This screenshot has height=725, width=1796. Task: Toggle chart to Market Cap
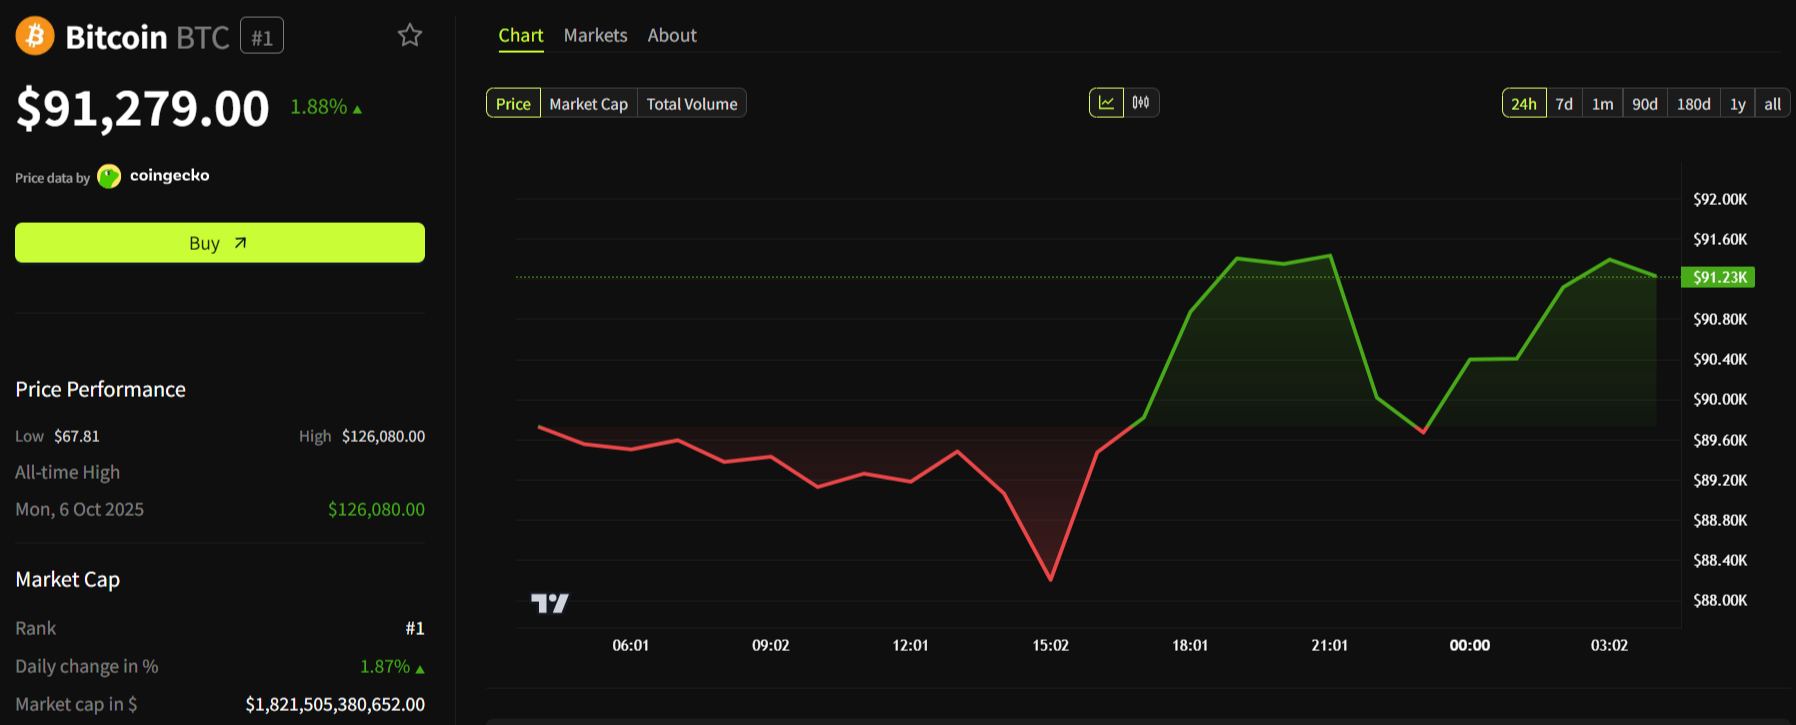(x=588, y=104)
